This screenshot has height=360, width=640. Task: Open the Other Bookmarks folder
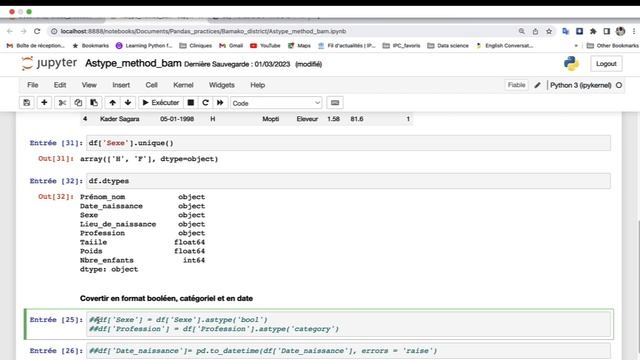[x=612, y=46]
